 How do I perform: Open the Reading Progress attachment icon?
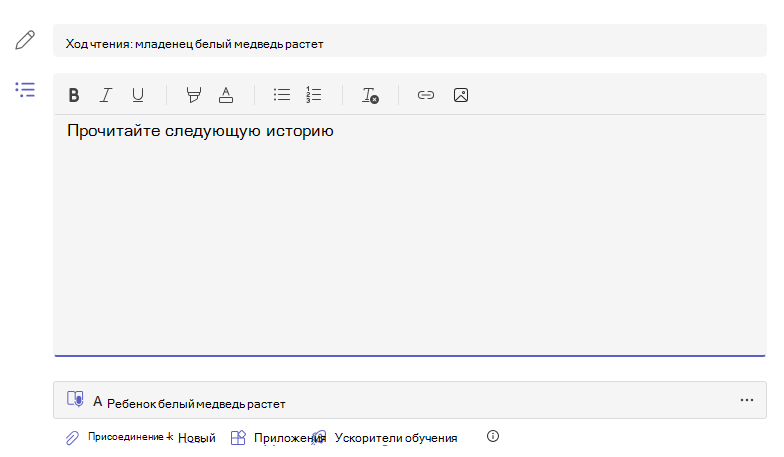click(75, 399)
